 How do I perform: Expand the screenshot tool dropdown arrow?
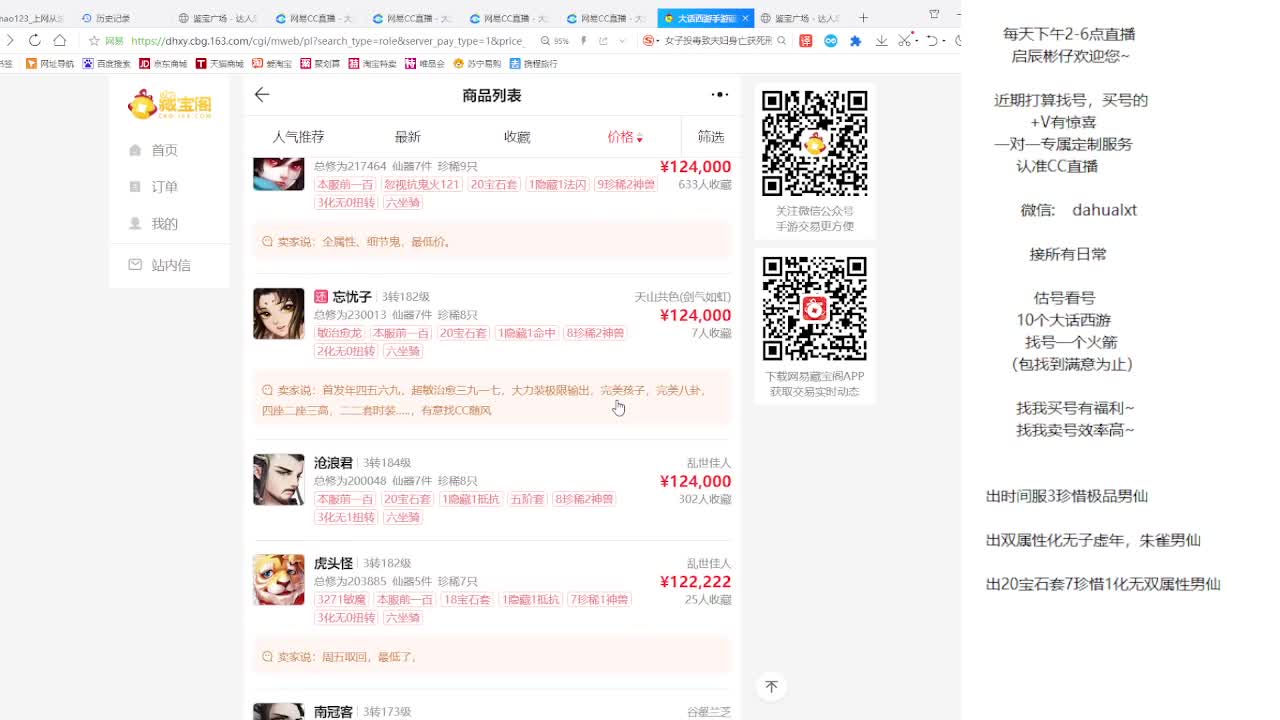pos(915,41)
